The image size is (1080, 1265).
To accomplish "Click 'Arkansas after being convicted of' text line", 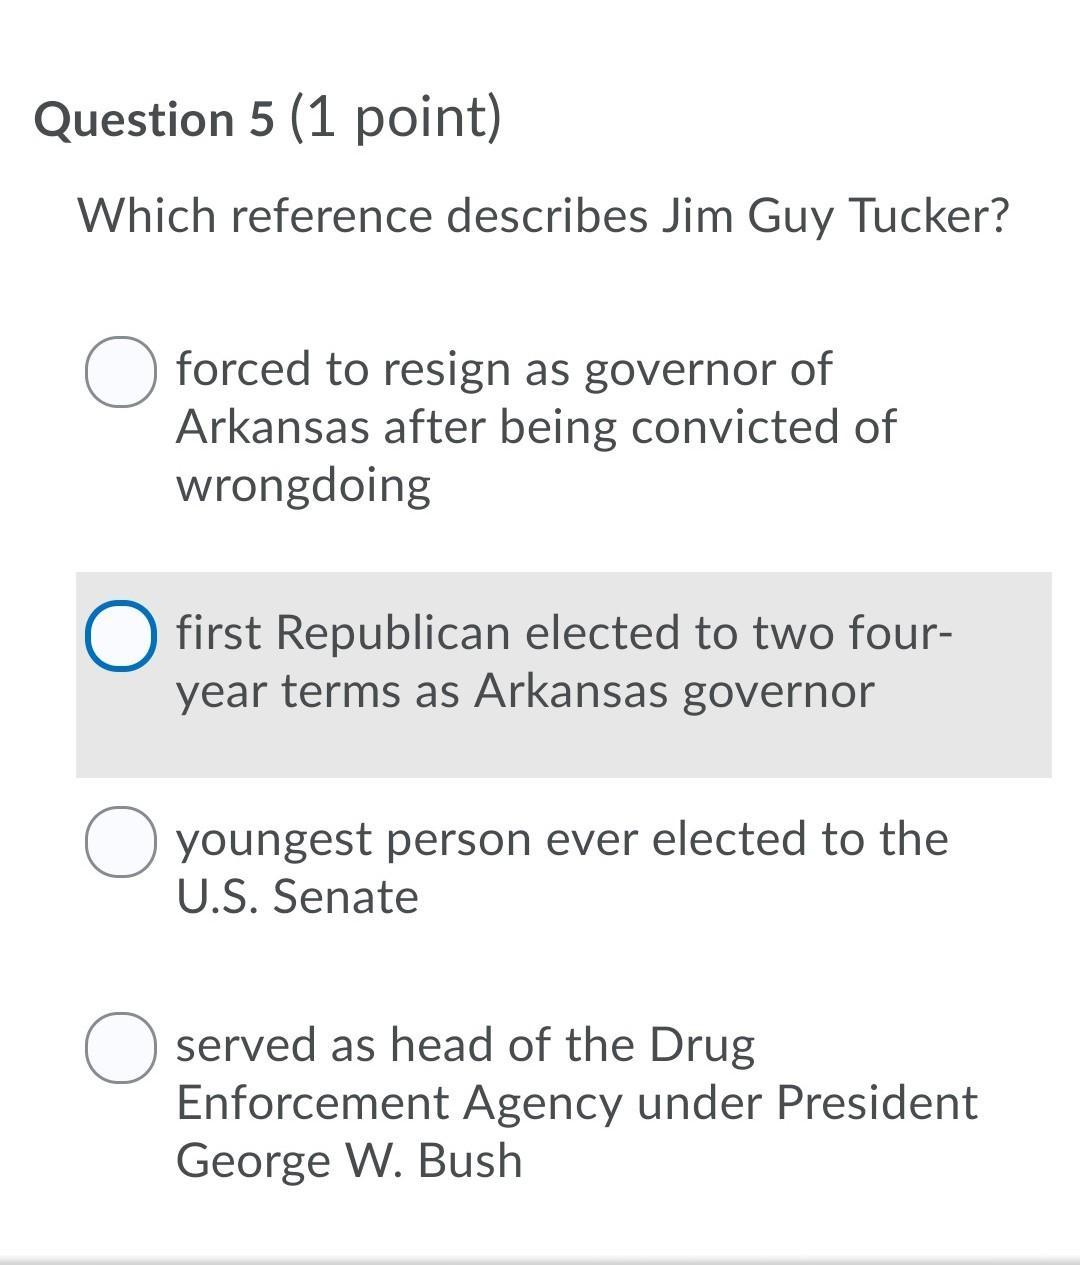I will tap(536, 427).
